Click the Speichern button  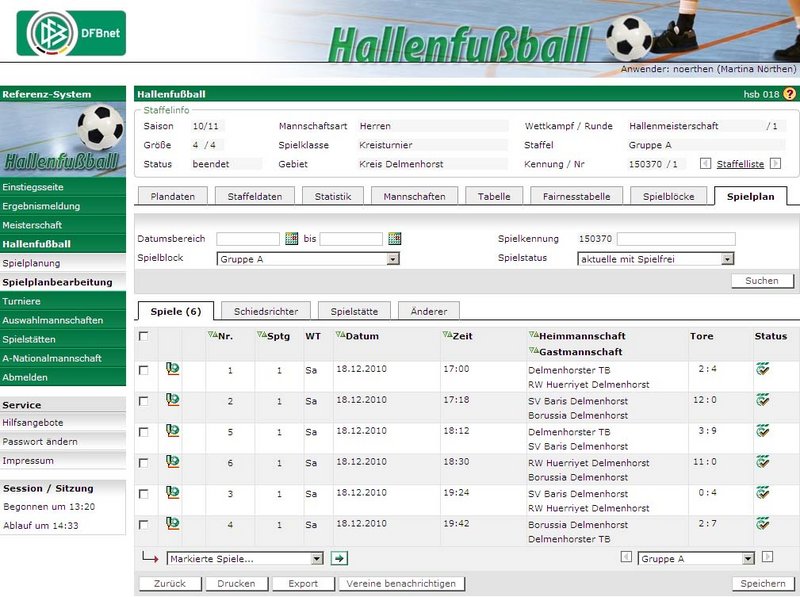762,584
